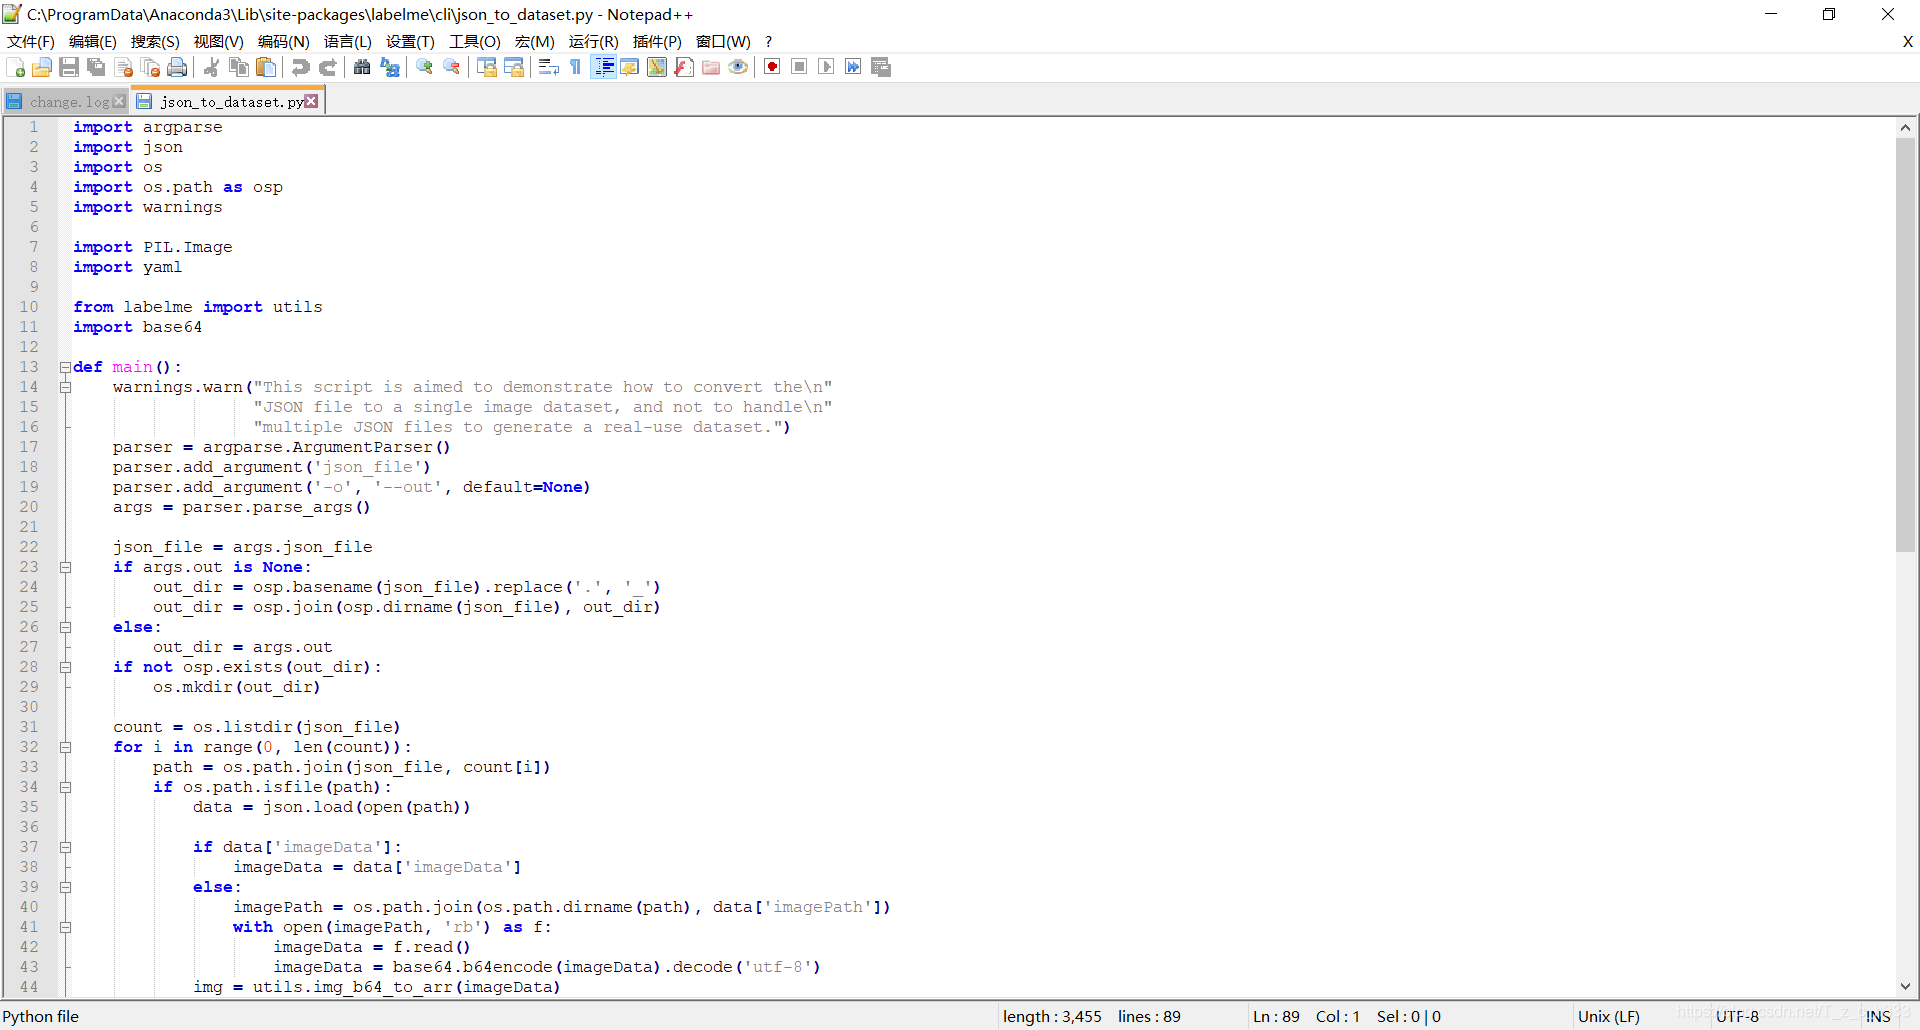Screen dimensions: 1920x1030
Task: Collapse the def main() fold marker
Action: point(65,367)
